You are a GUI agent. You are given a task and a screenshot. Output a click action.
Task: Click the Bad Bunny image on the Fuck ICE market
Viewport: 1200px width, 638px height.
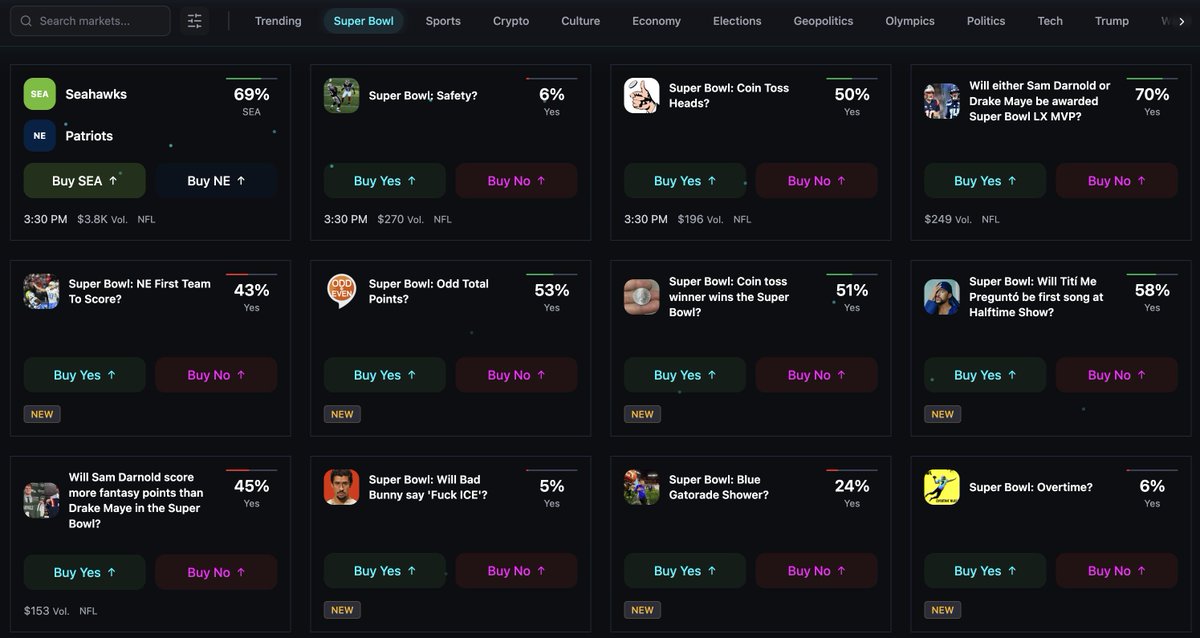341,487
